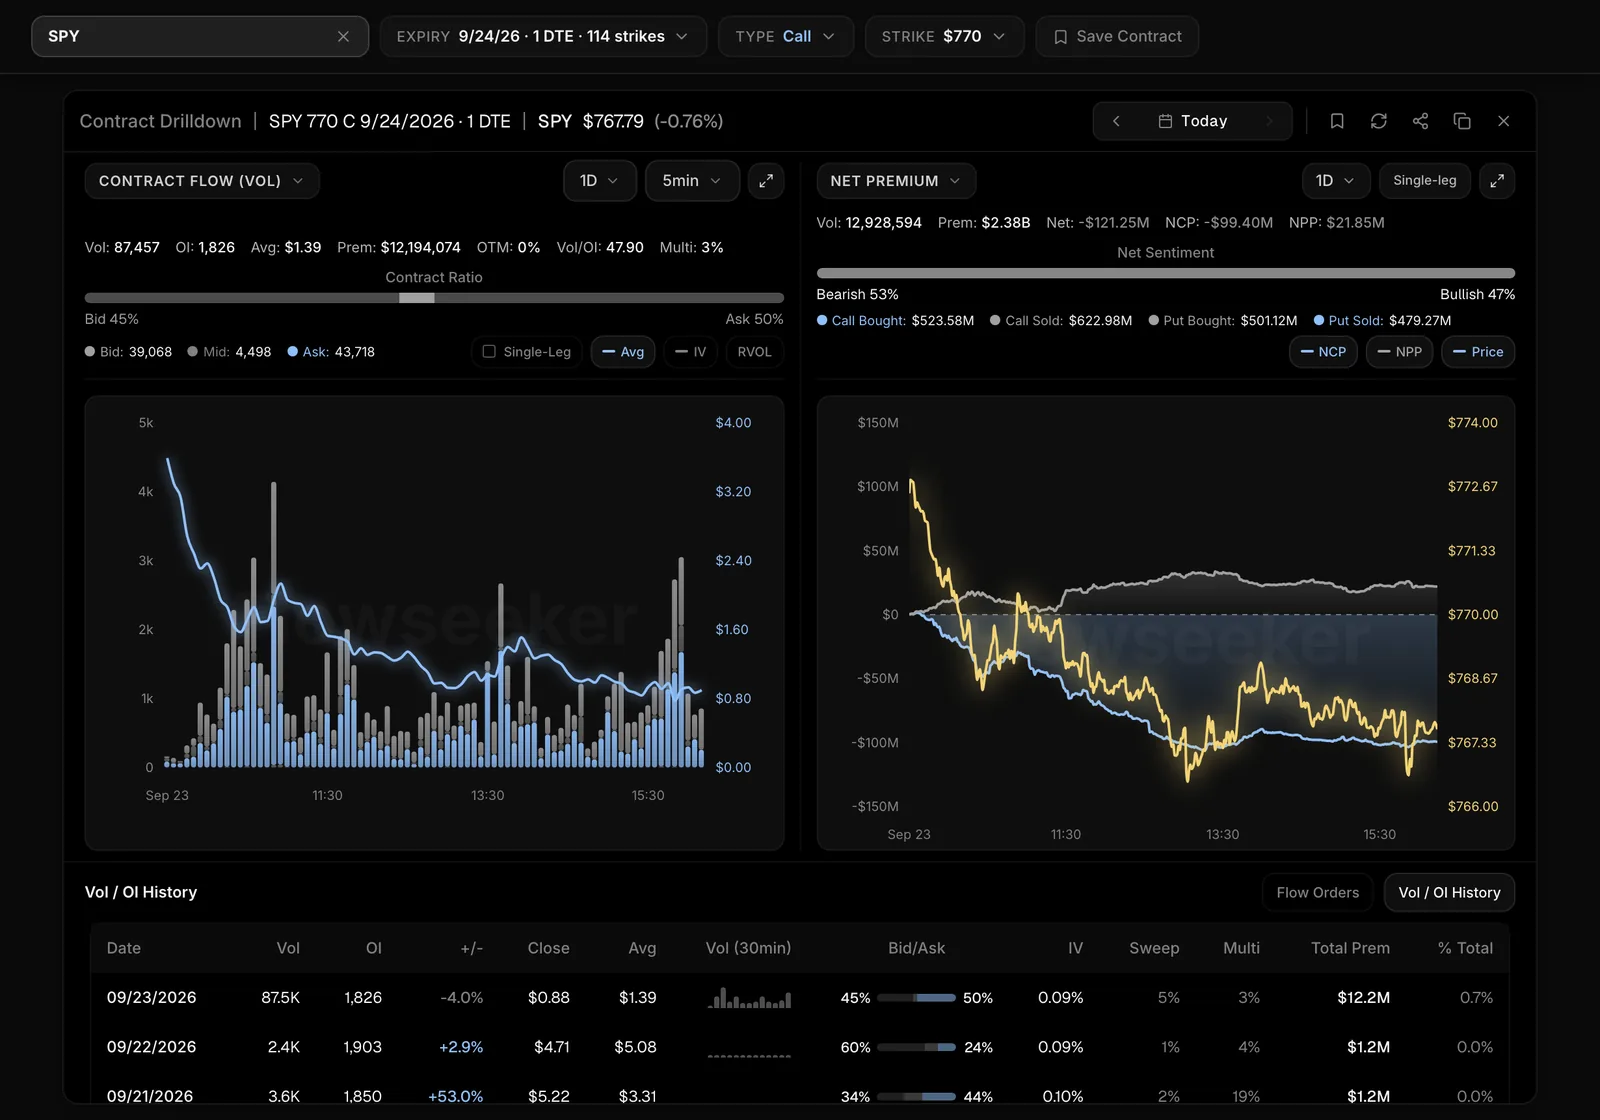
Task: Go to the next day arrow
Action: tap(1270, 121)
